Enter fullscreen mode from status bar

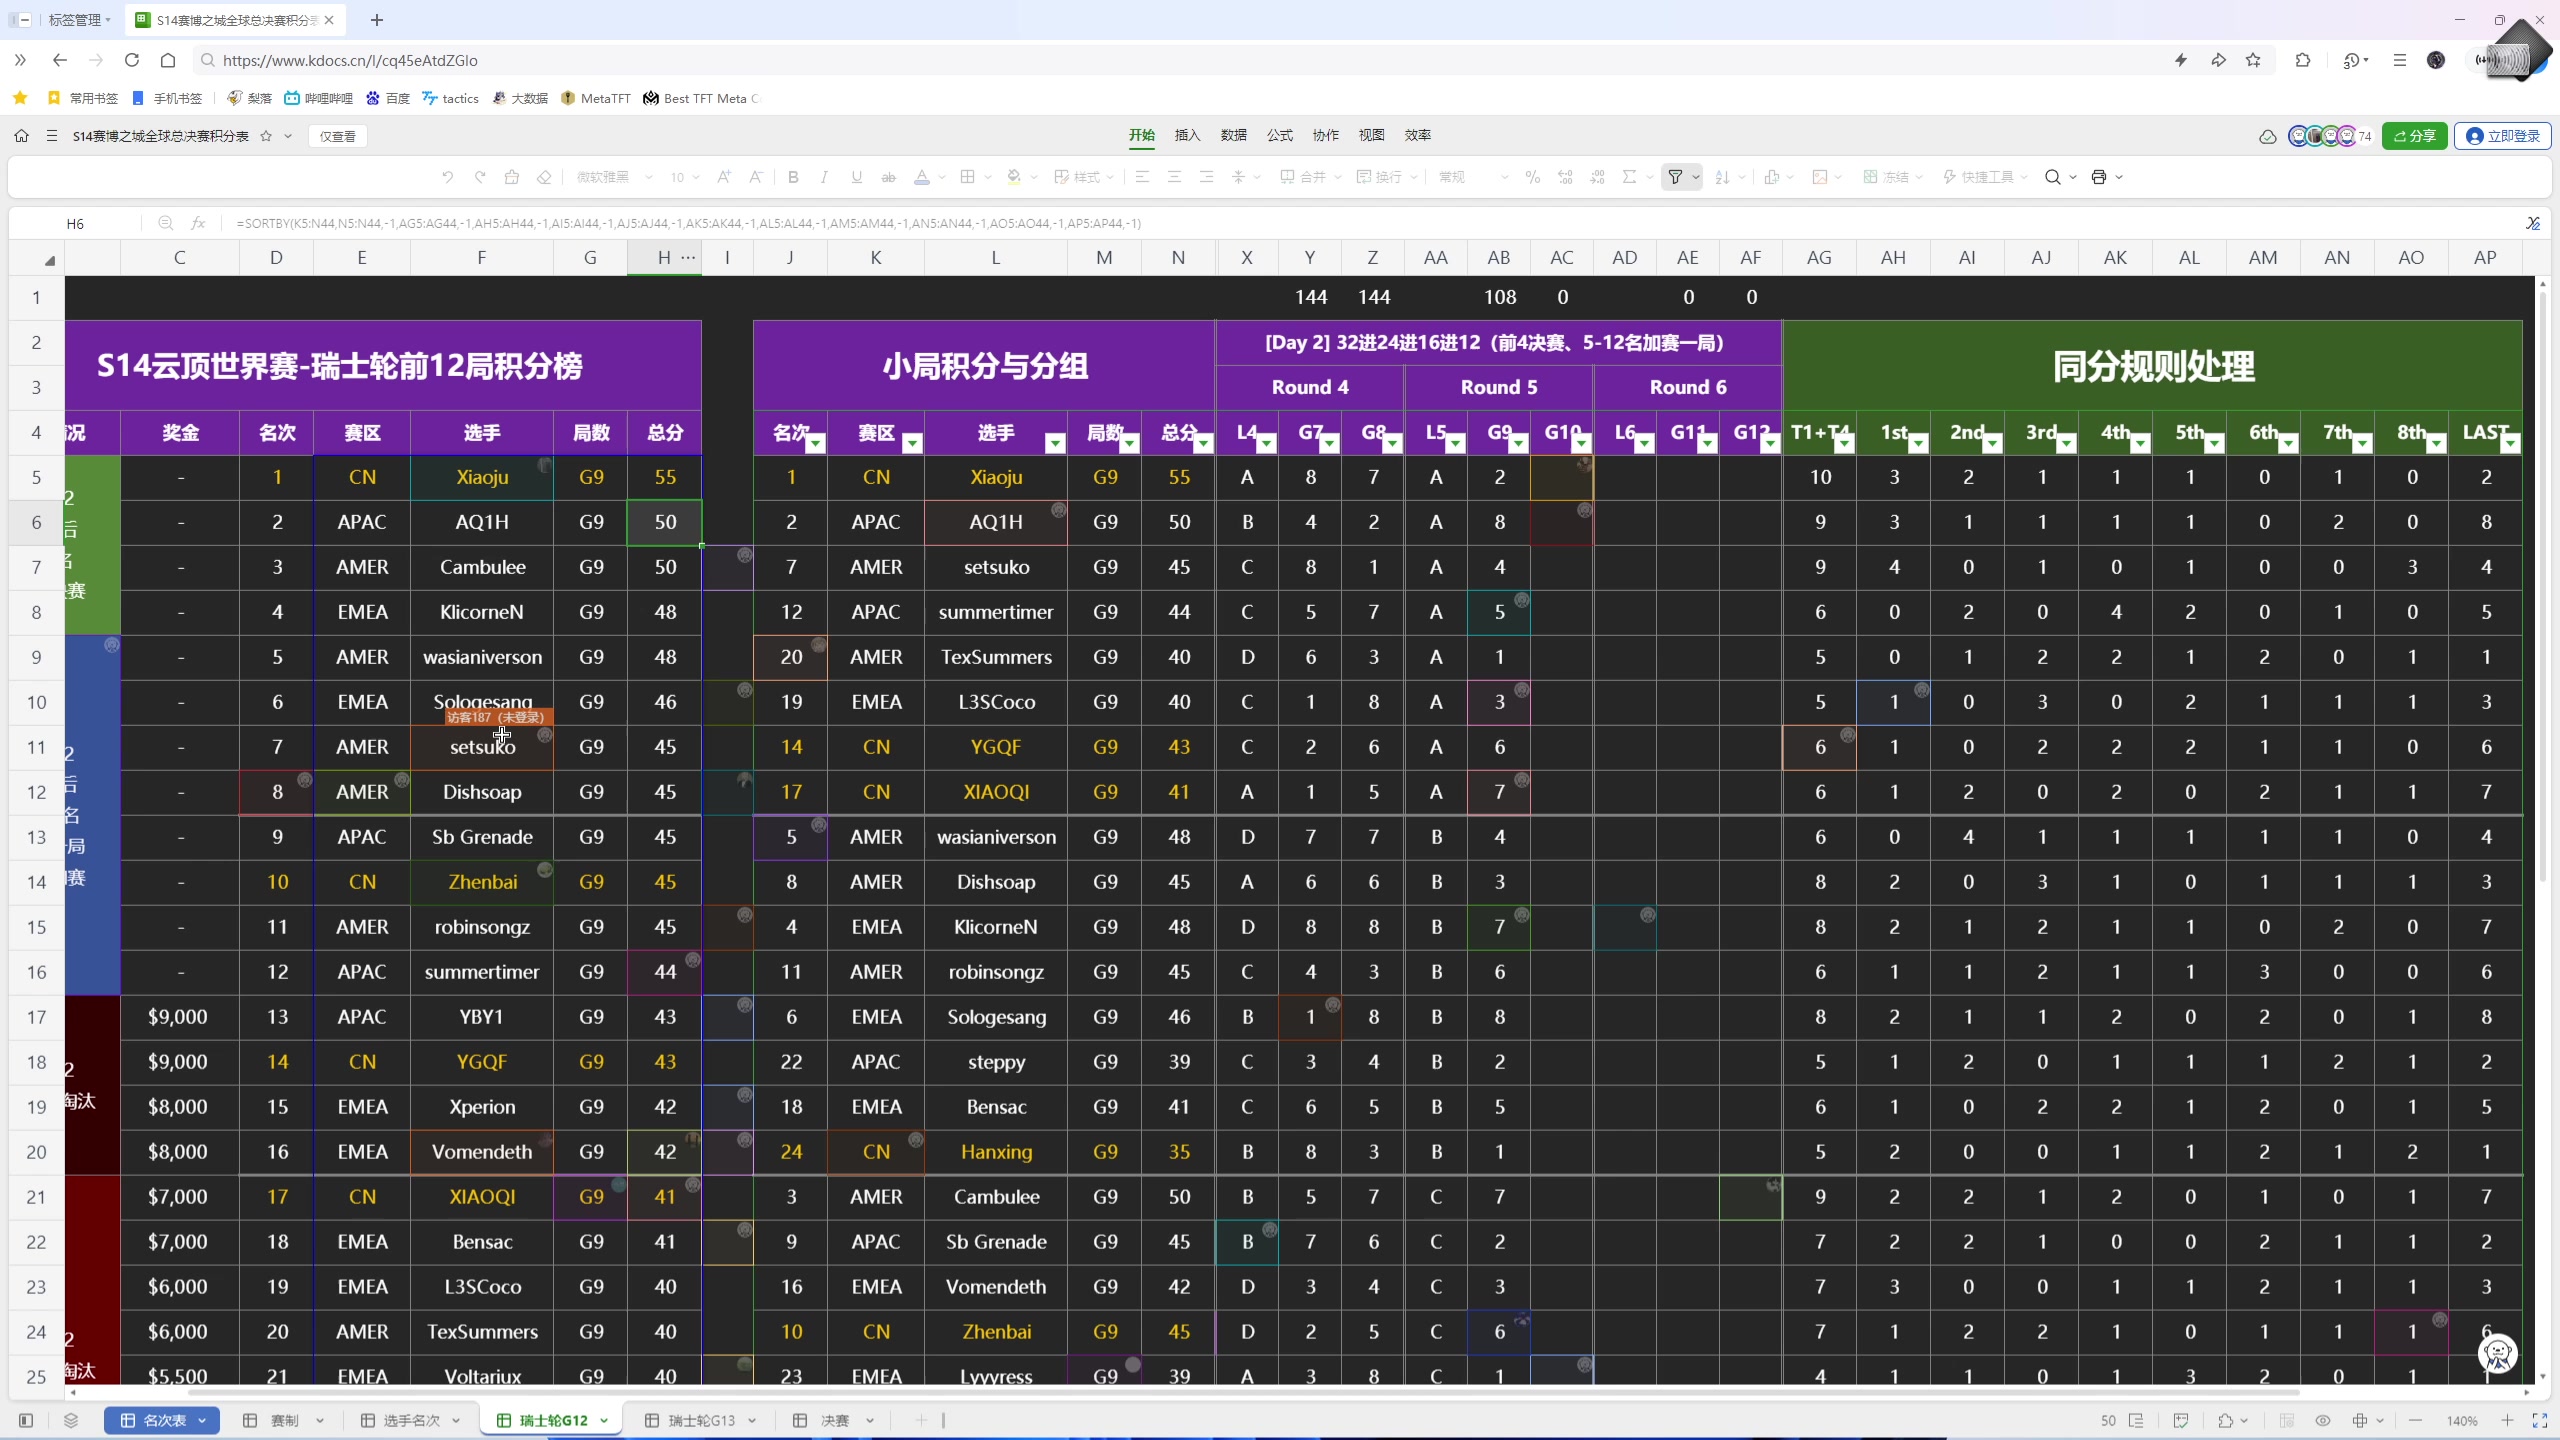click(2539, 1420)
